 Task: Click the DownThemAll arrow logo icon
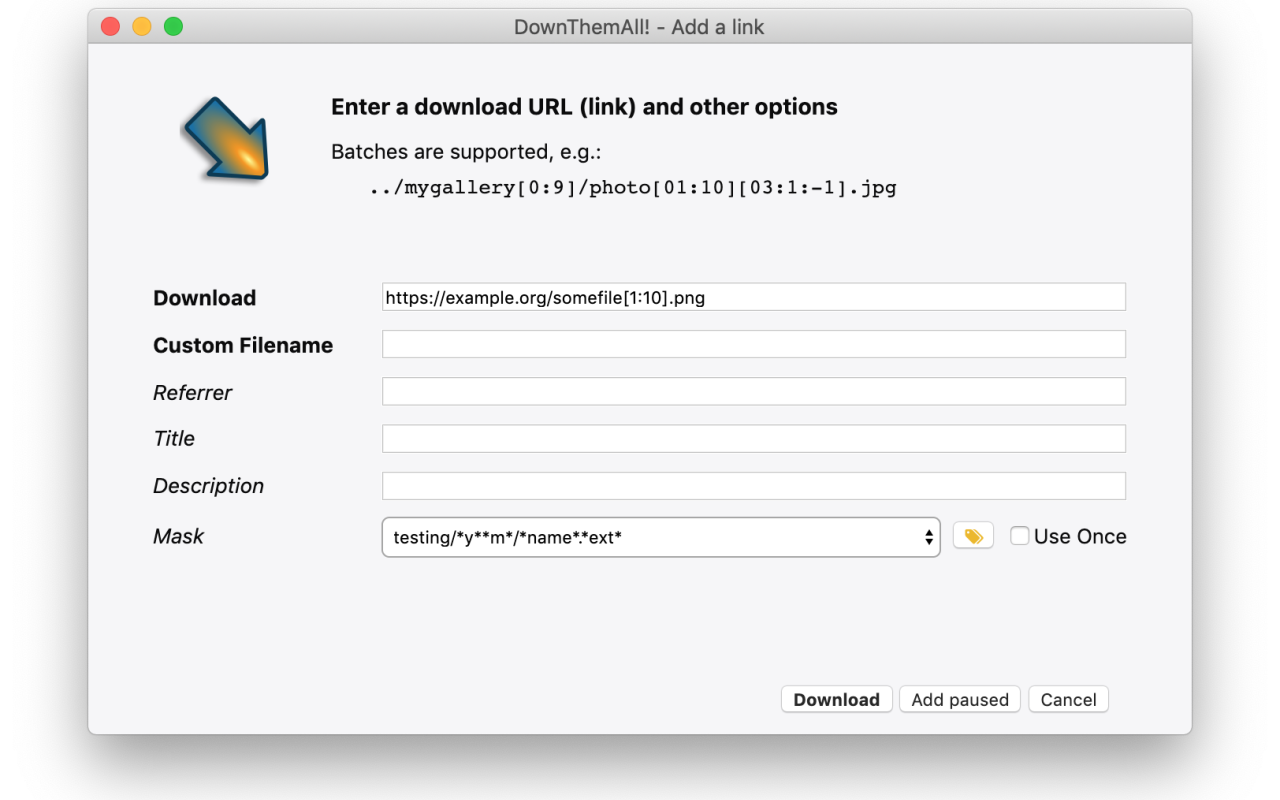click(225, 139)
